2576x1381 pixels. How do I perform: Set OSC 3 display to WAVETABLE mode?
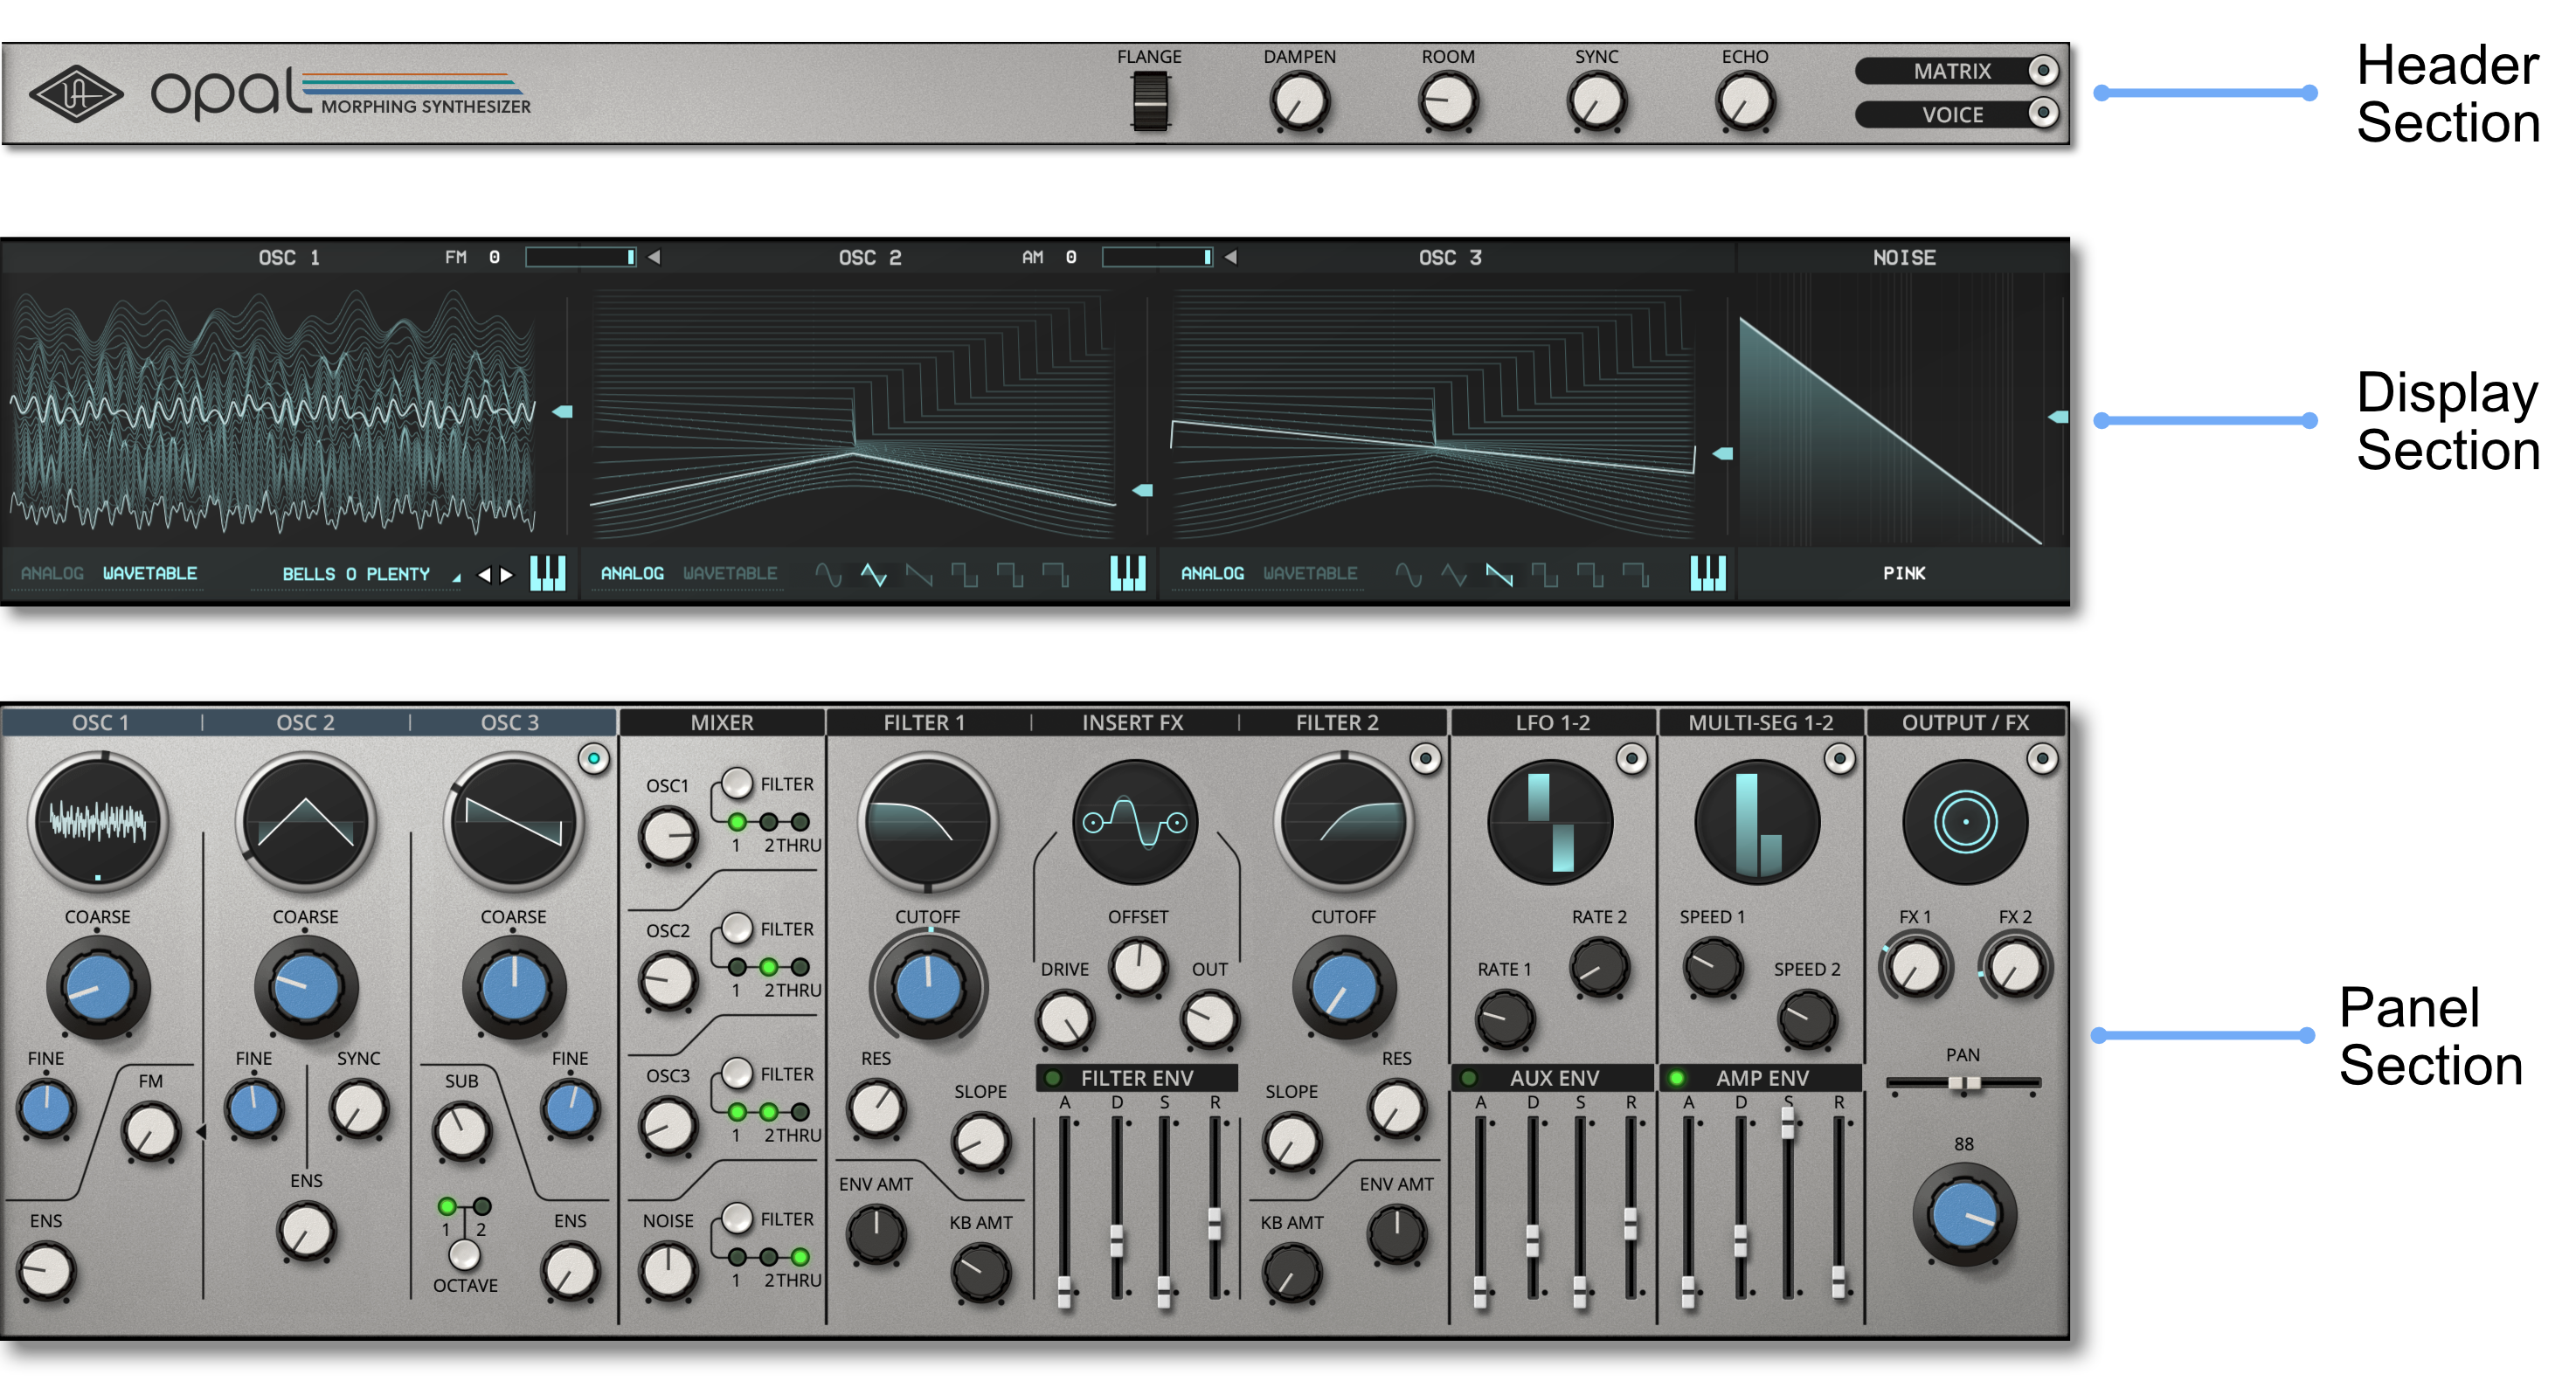(1310, 573)
